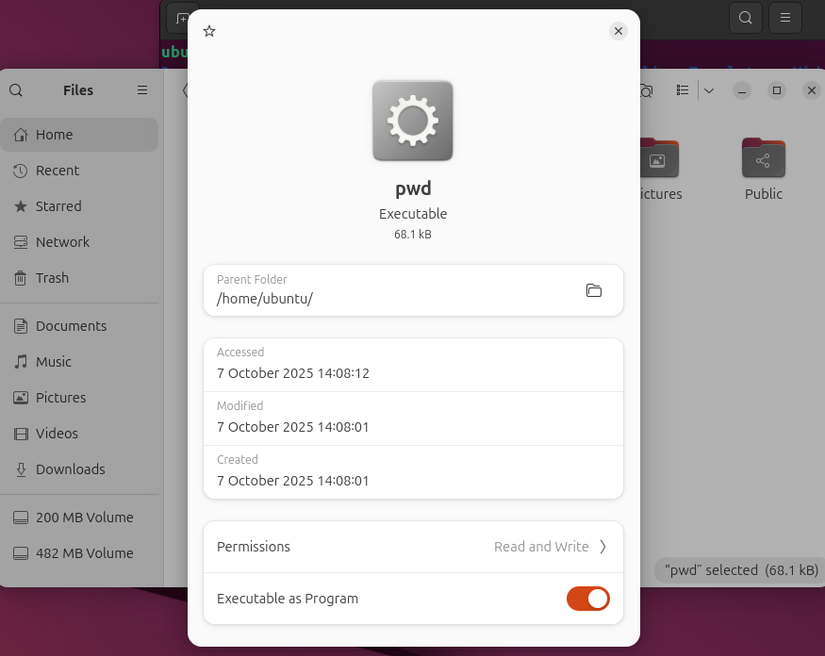The image size is (825, 656).
Task: Switch the file view to list layout
Action: [x=682, y=90]
